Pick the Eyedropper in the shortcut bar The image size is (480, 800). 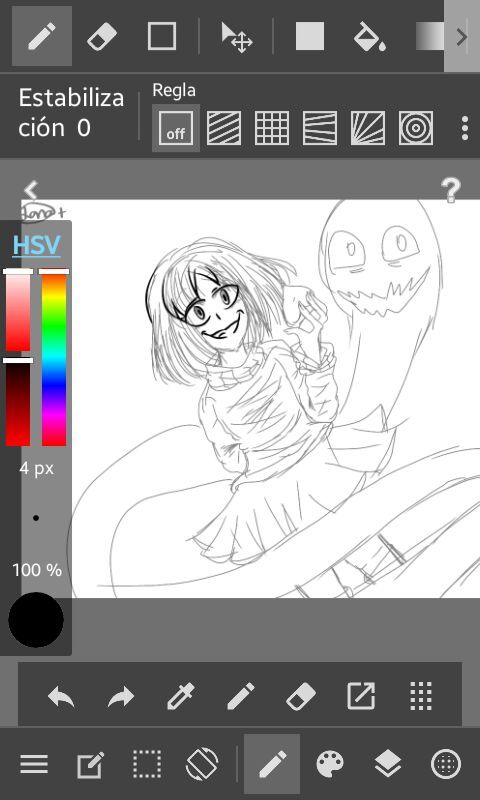coord(181,695)
